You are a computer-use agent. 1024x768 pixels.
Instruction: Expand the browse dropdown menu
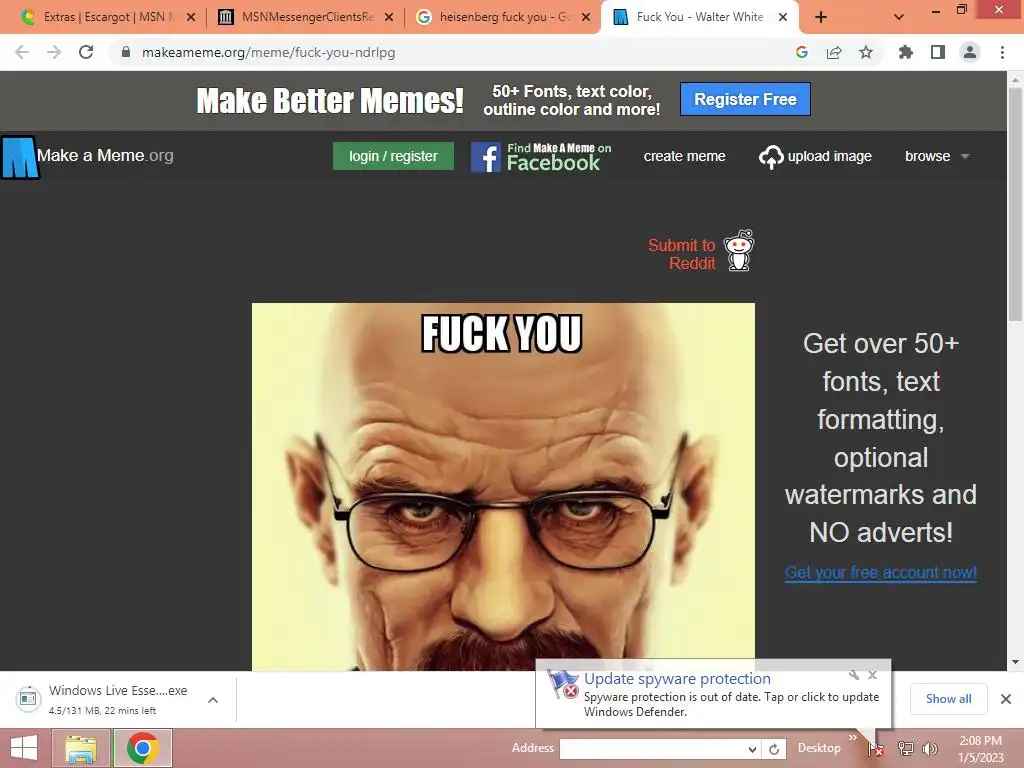(937, 156)
